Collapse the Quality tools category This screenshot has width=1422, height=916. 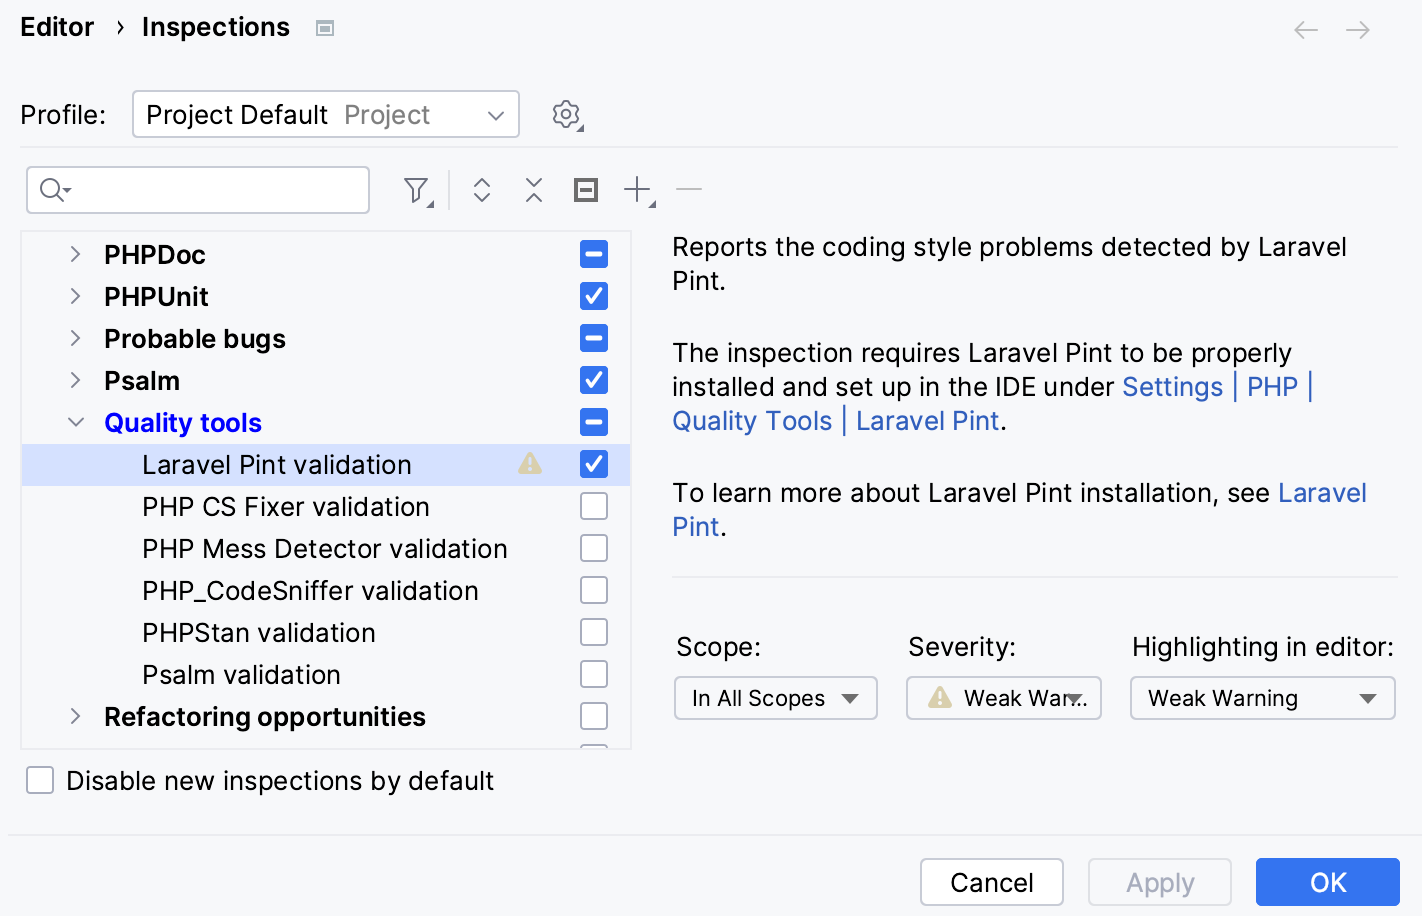(x=76, y=422)
